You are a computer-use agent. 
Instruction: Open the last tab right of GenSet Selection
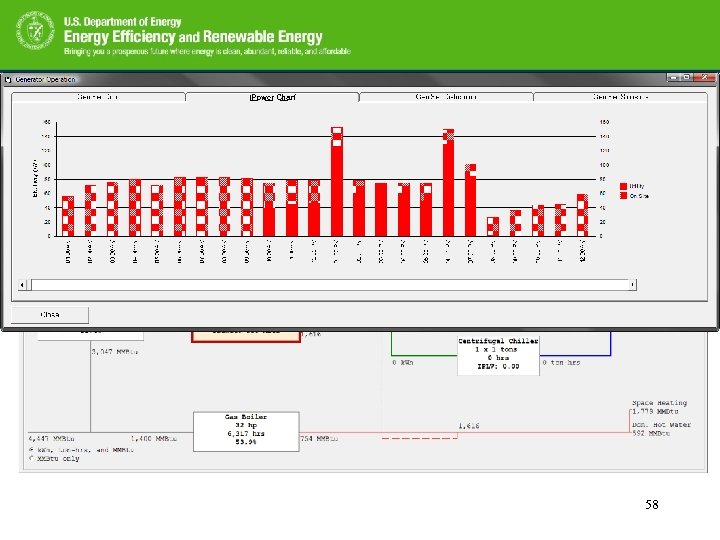click(620, 97)
